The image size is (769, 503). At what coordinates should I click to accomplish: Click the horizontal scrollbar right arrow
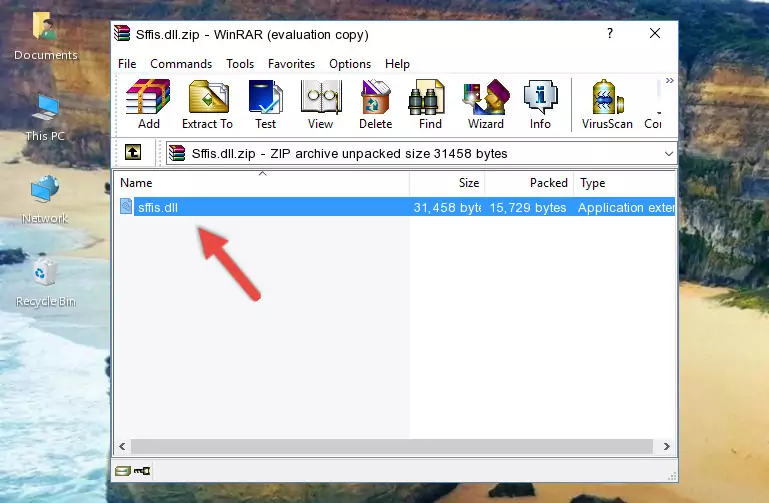click(666, 446)
